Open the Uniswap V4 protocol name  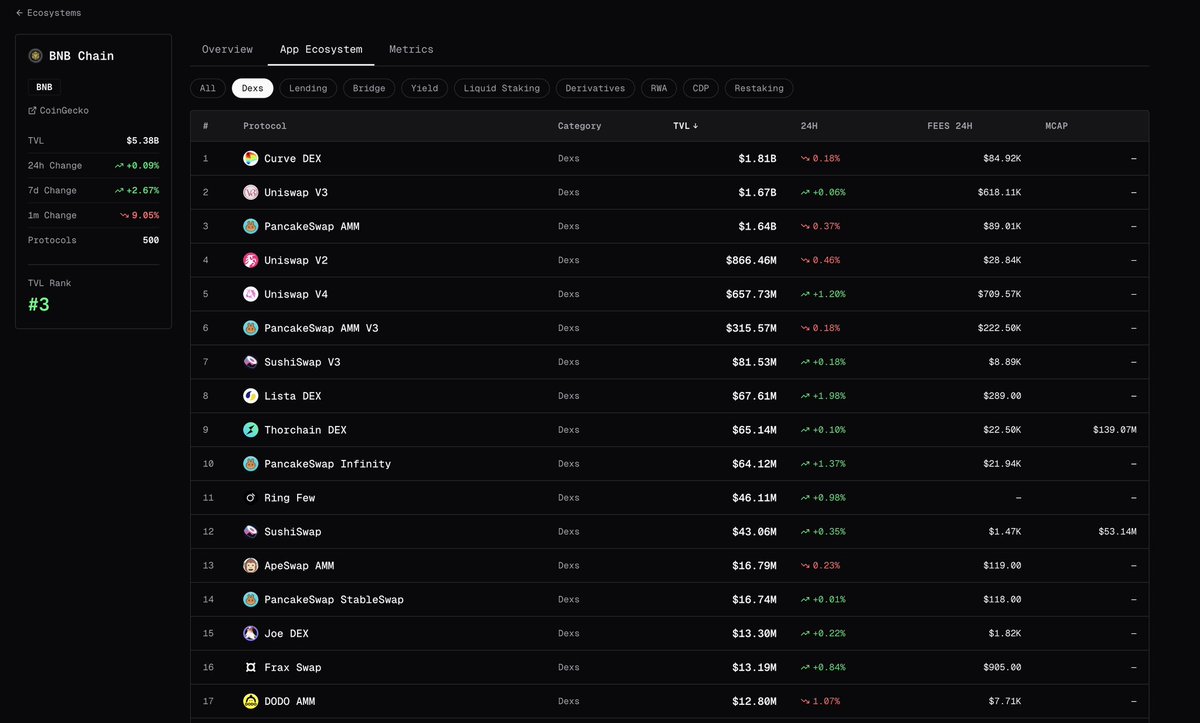point(296,295)
